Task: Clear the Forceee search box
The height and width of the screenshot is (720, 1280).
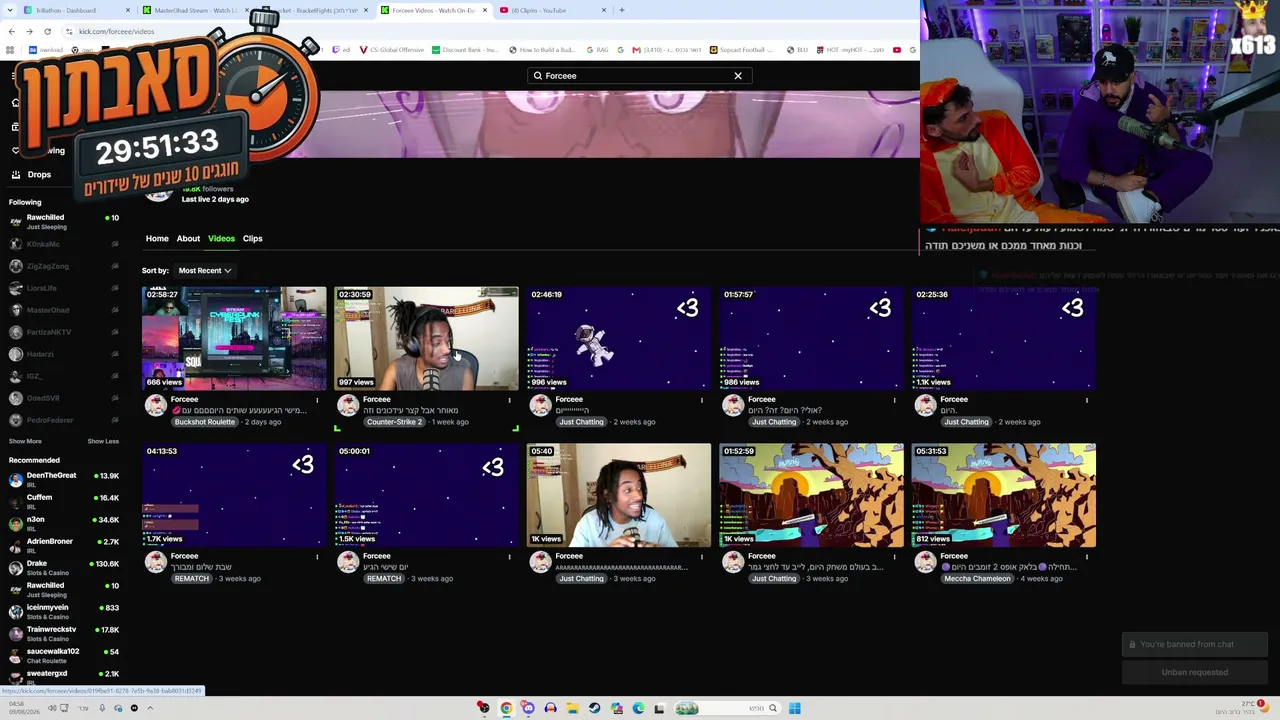Action: [x=738, y=76]
